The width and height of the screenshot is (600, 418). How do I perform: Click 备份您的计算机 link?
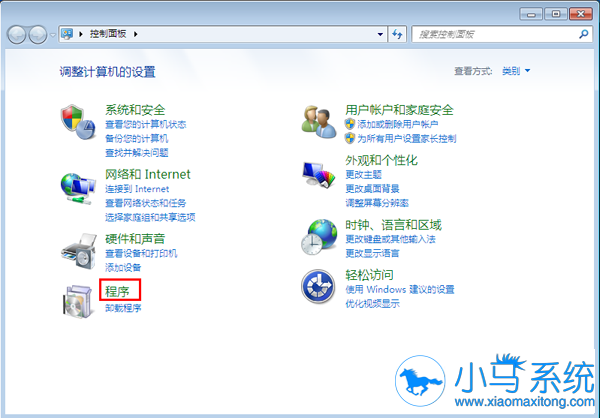(x=137, y=139)
